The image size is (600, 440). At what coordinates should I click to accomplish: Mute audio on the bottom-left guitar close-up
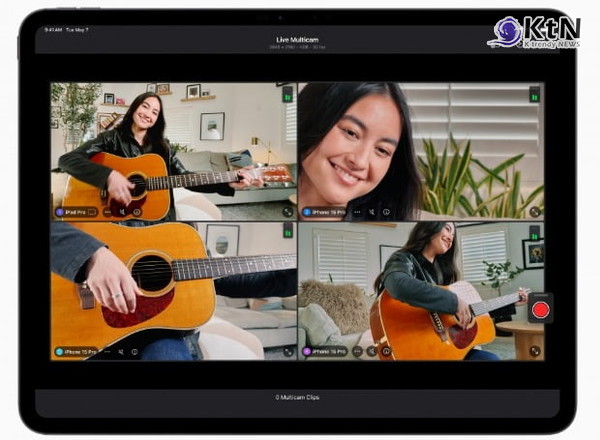[122, 351]
